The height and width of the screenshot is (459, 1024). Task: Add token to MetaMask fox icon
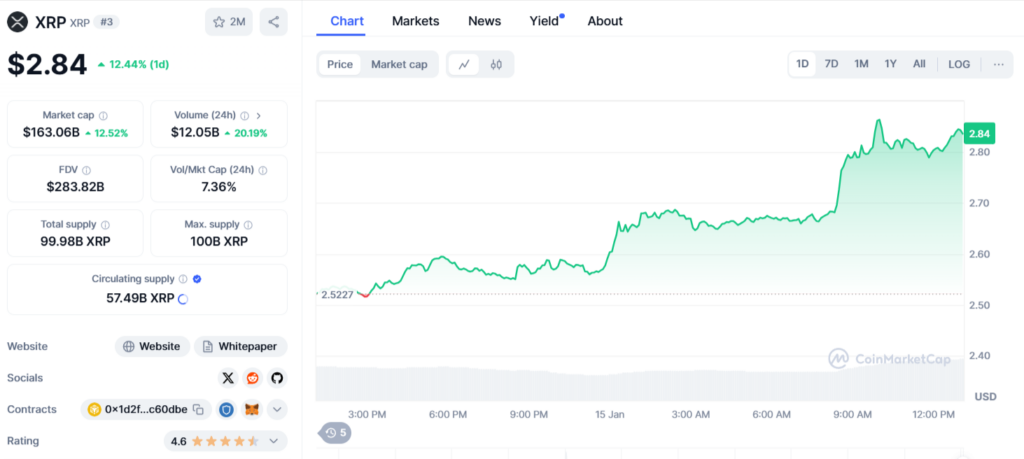tap(251, 409)
